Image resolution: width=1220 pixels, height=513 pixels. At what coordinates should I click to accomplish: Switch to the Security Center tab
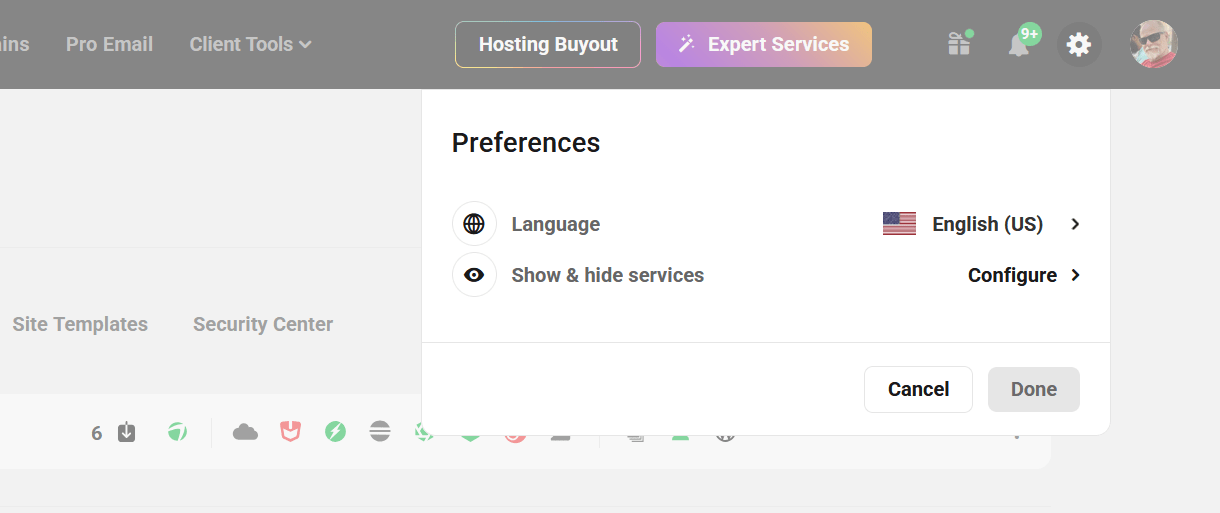tap(263, 324)
